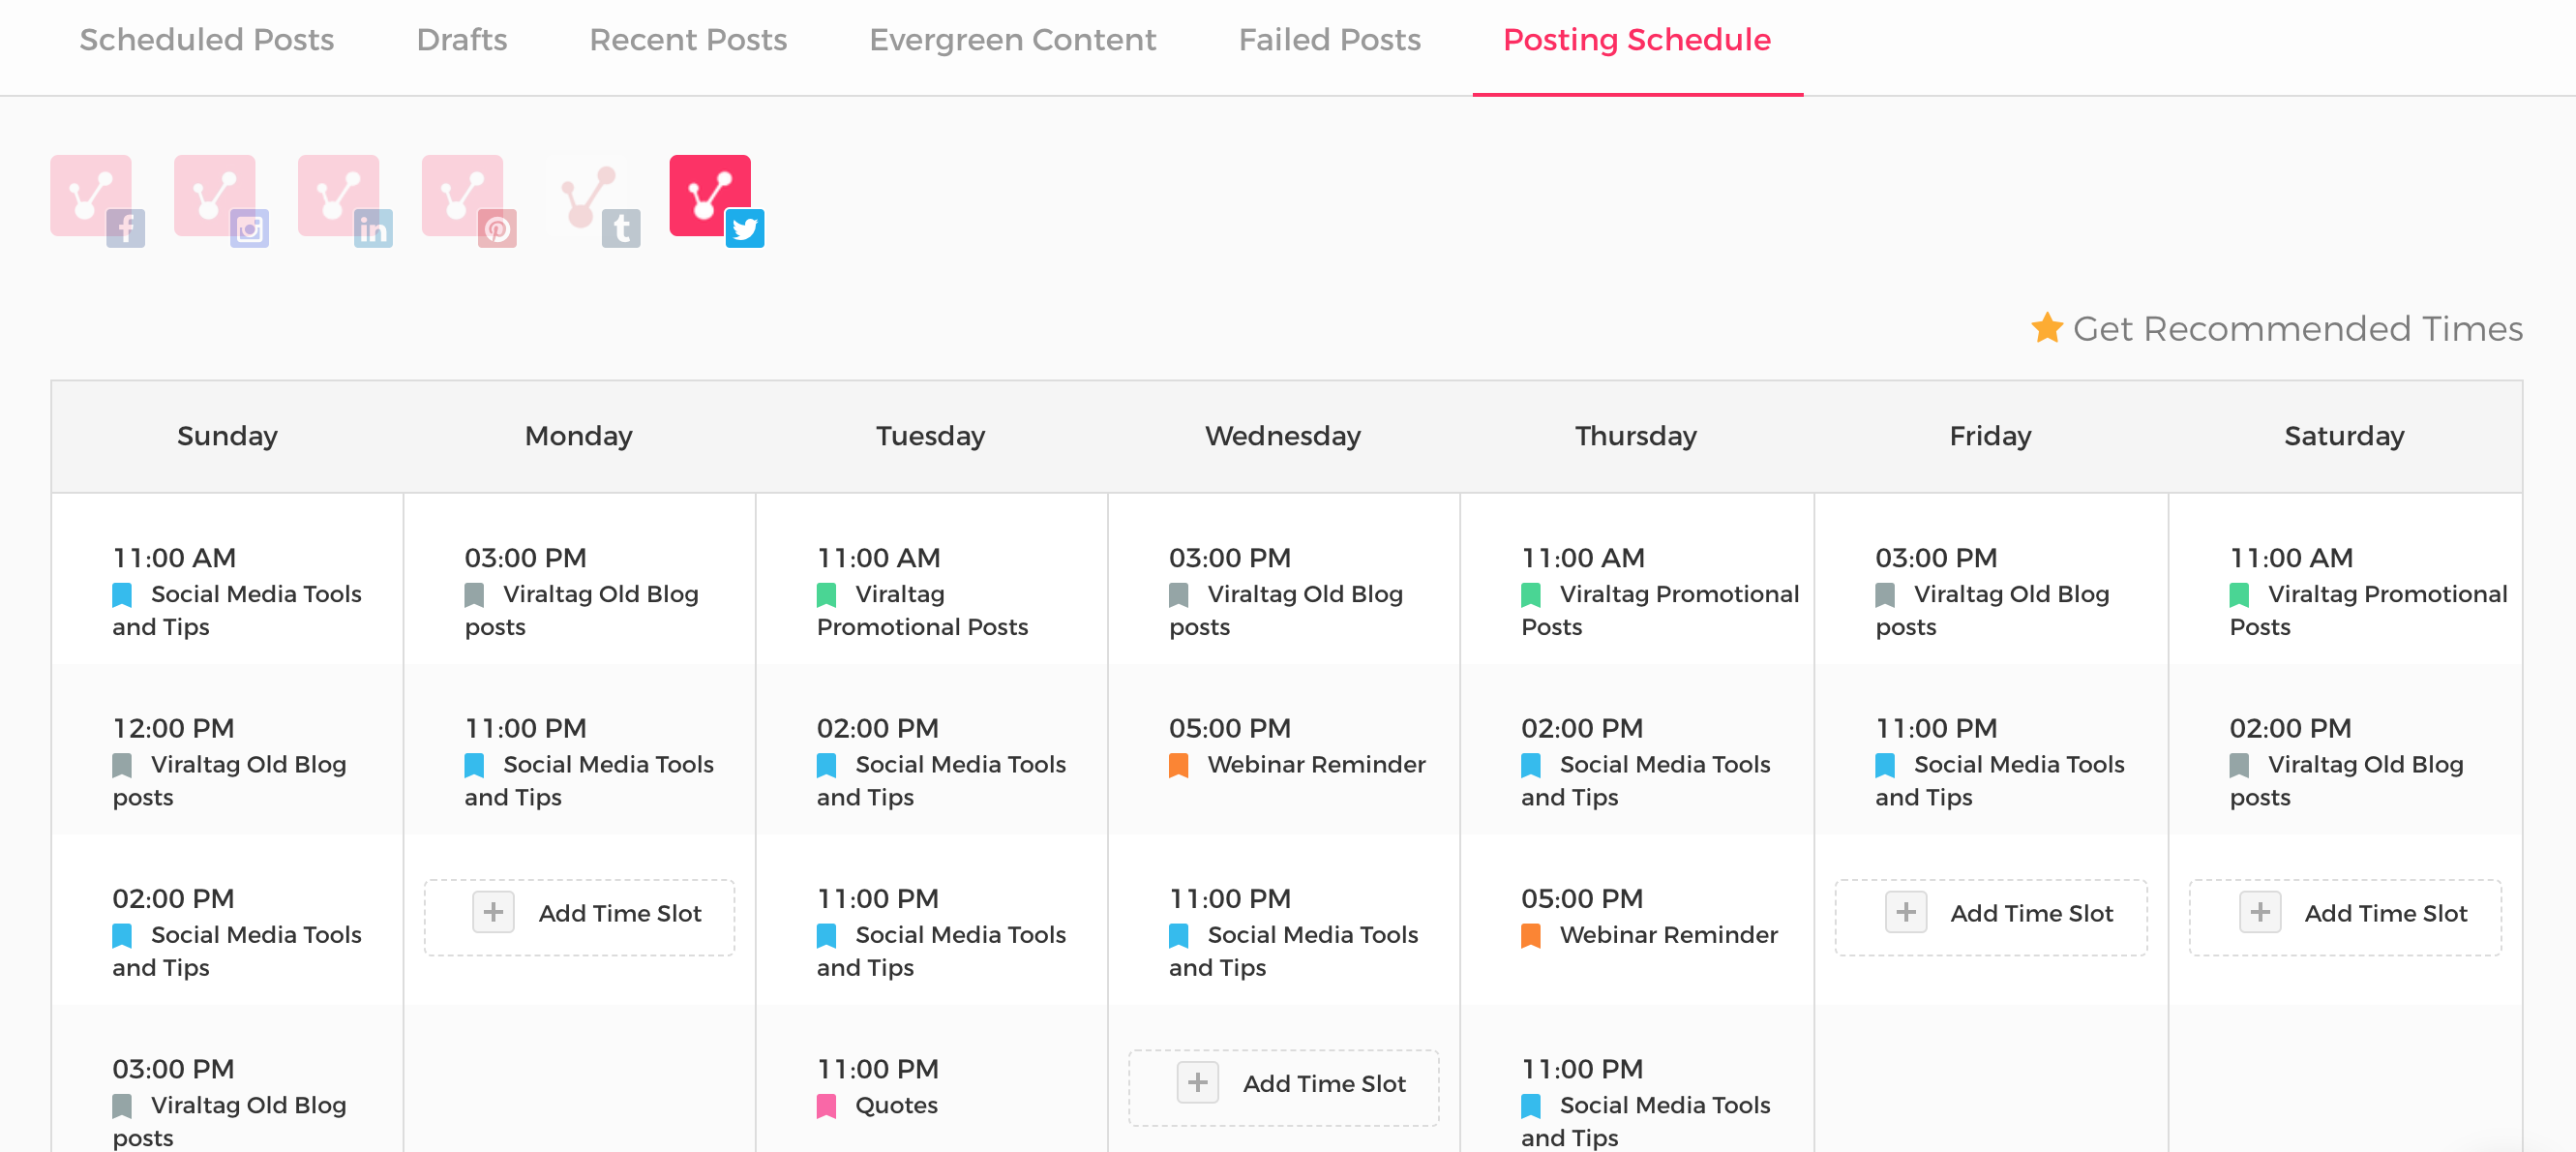Select the Pinterest account icon
The width and height of the screenshot is (2576, 1152).
click(x=467, y=198)
